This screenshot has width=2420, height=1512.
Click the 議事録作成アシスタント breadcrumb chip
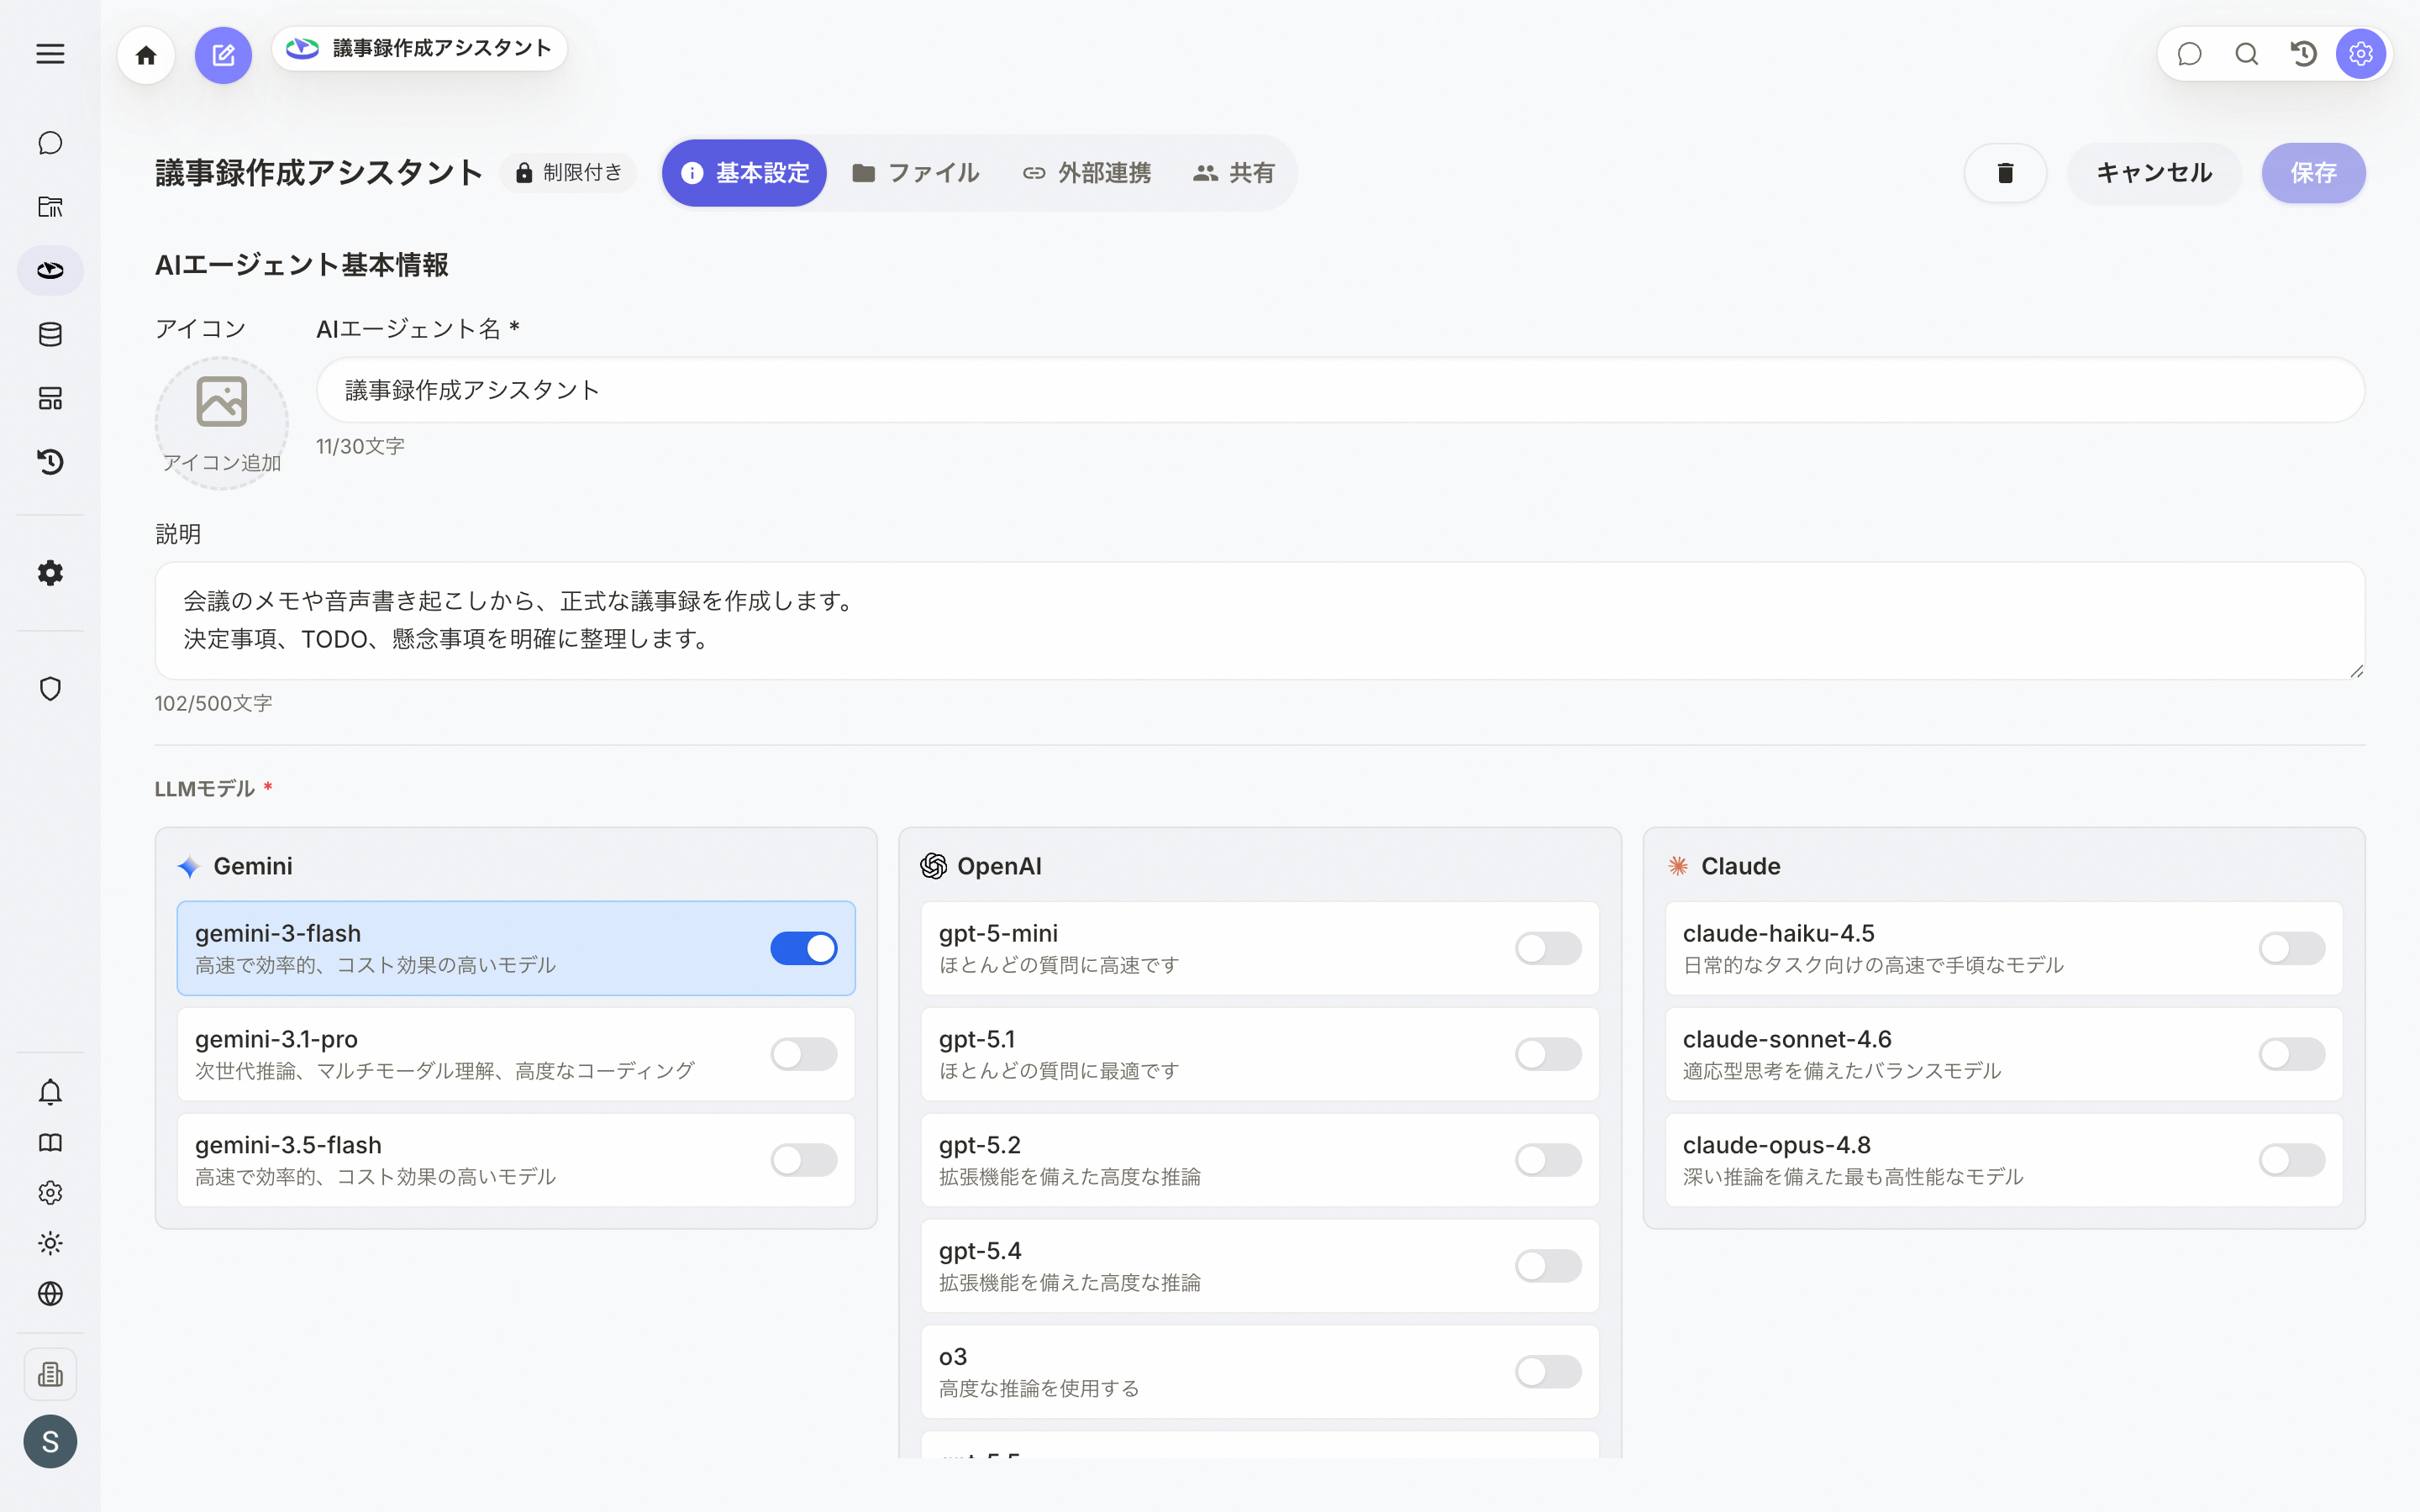[x=420, y=49]
